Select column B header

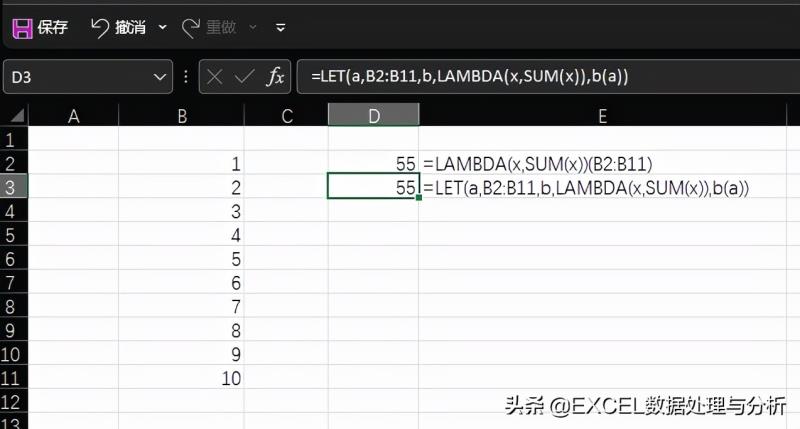coord(182,116)
